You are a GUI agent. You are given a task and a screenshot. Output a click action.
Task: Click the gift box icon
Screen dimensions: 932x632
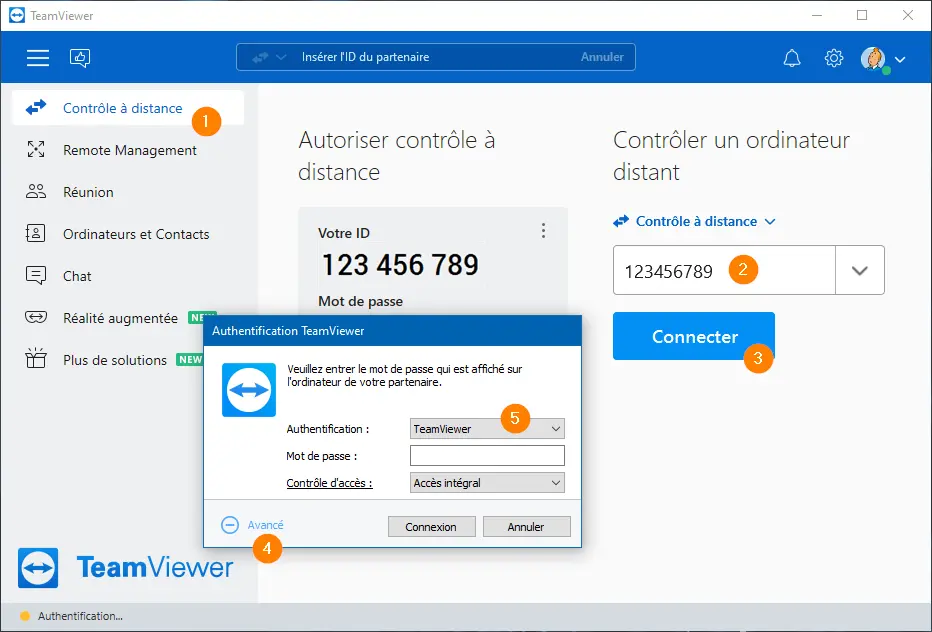(x=36, y=358)
